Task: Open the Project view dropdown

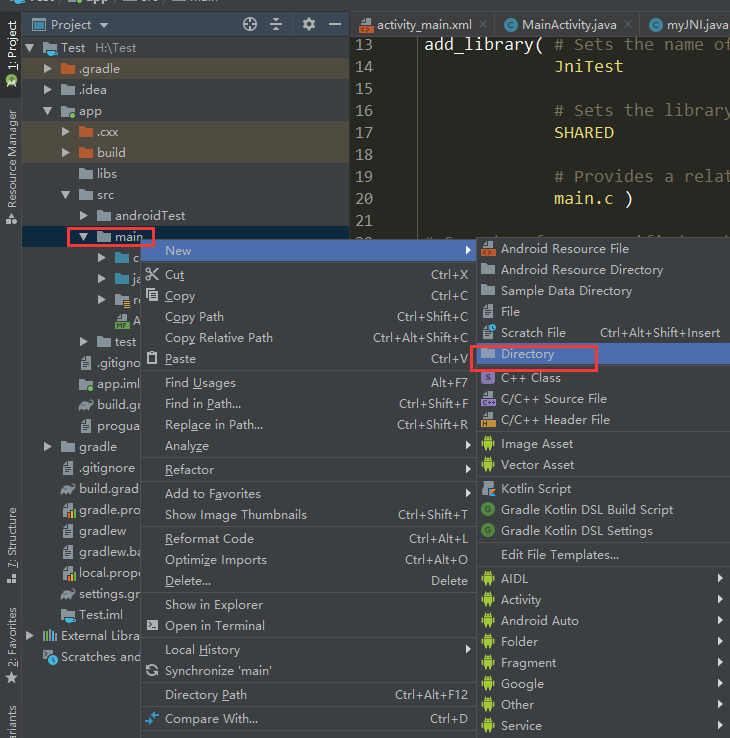Action: pyautogui.click(x=105, y=24)
